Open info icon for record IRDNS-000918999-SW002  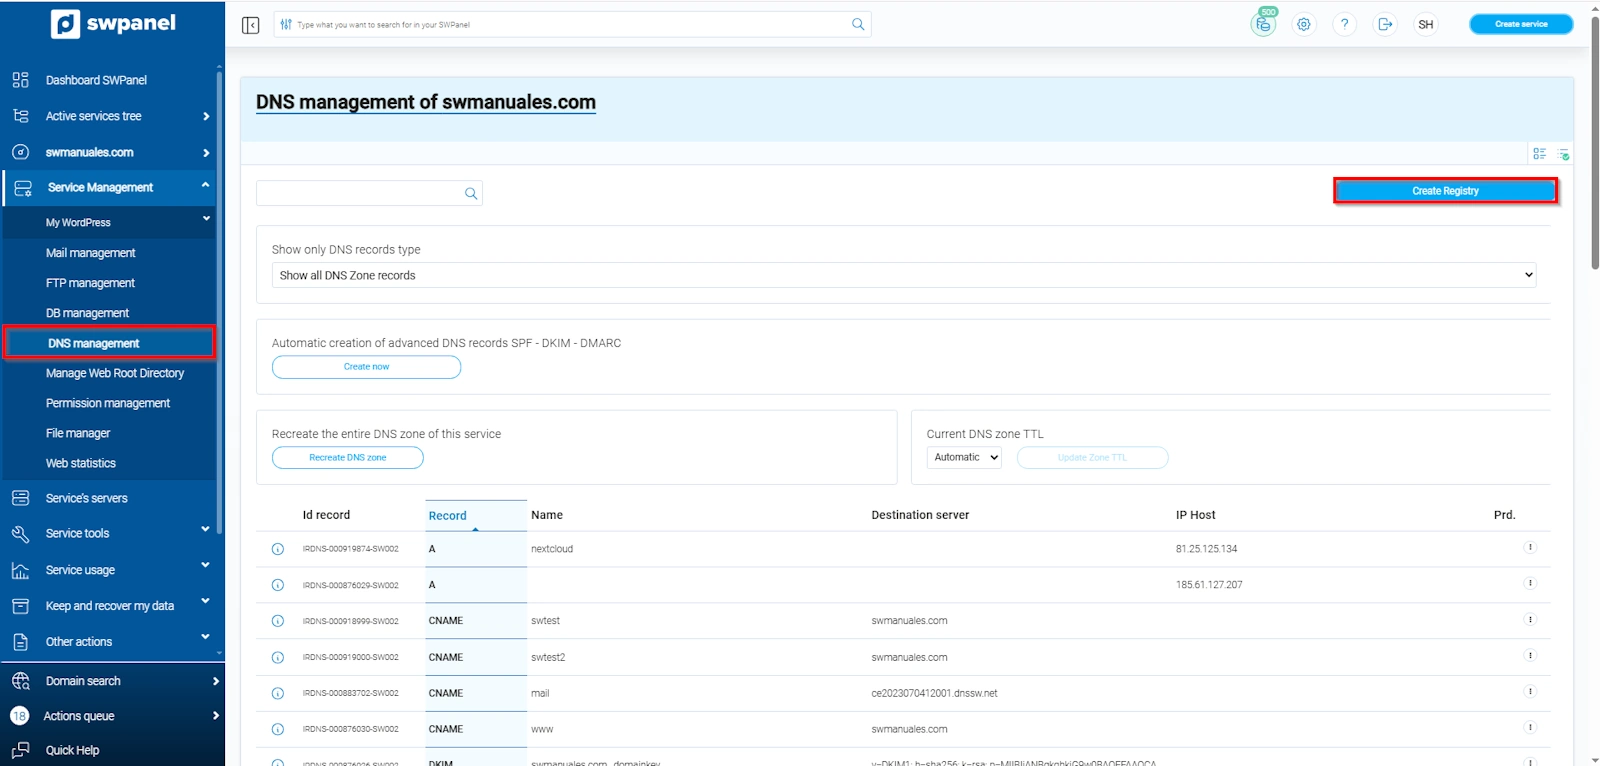pyautogui.click(x=278, y=621)
